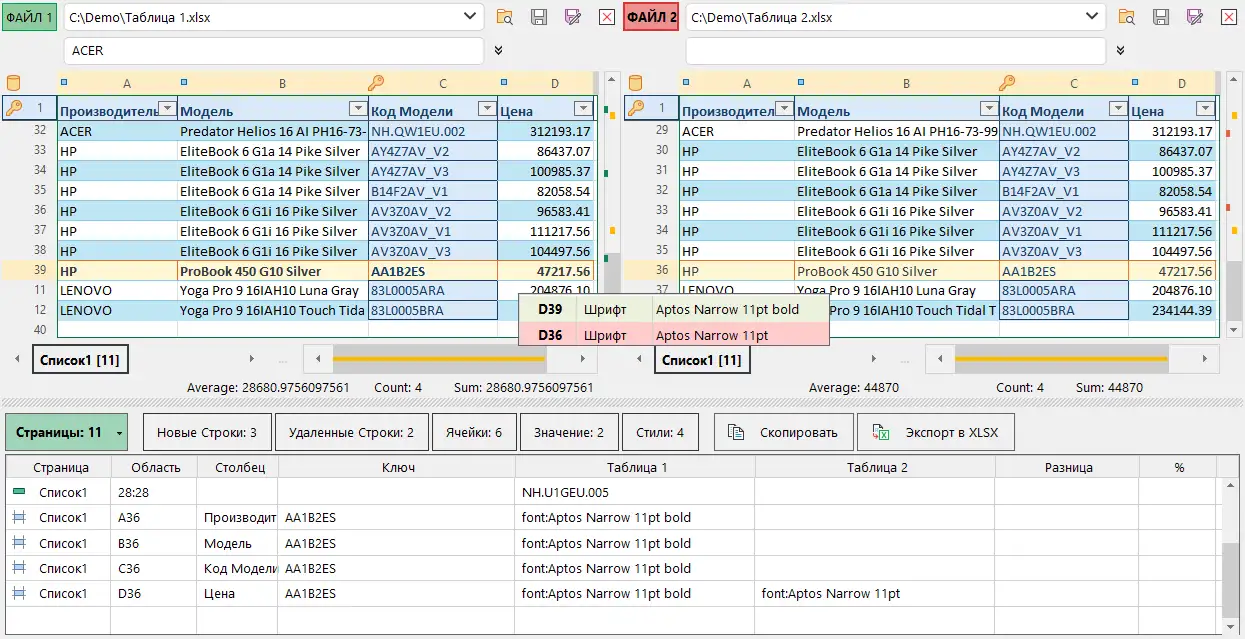Save File 1 using floppy disk icon

pyautogui.click(x=539, y=17)
